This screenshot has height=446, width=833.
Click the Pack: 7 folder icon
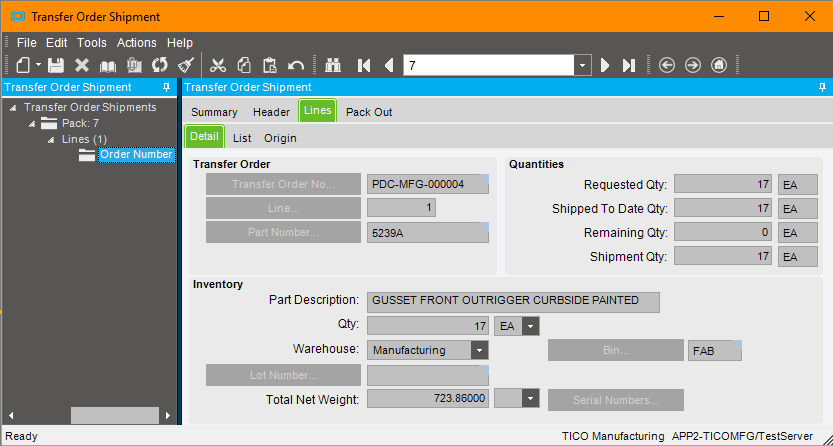49,124
